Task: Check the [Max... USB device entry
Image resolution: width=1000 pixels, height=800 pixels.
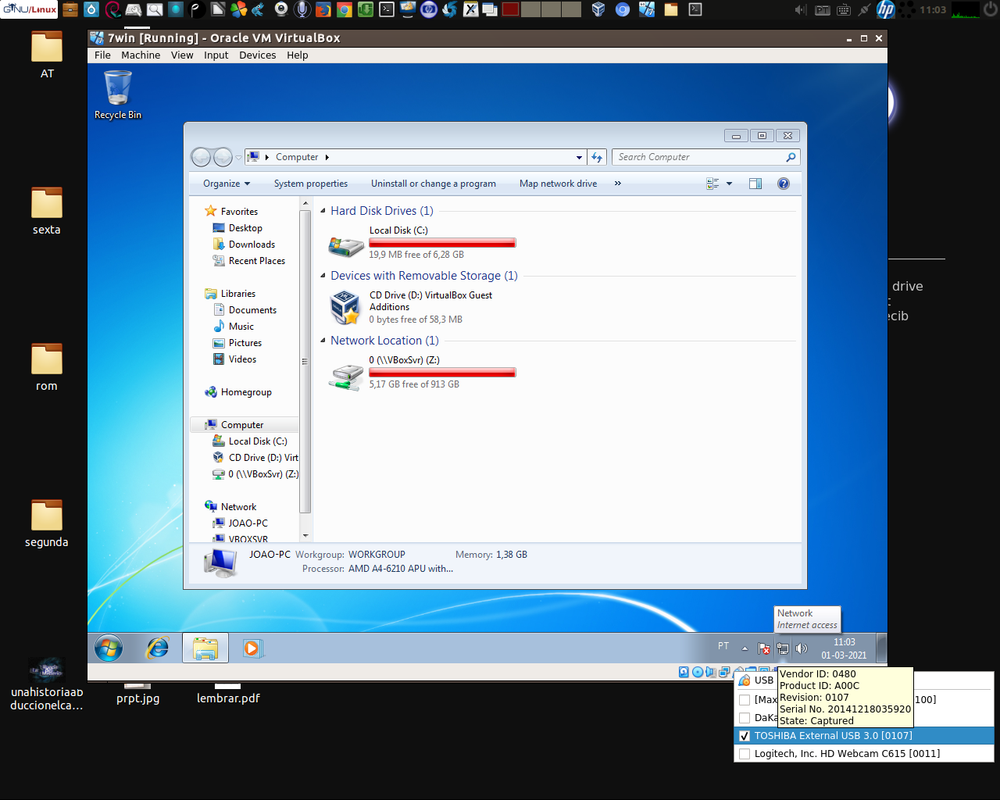Action: [x=744, y=700]
